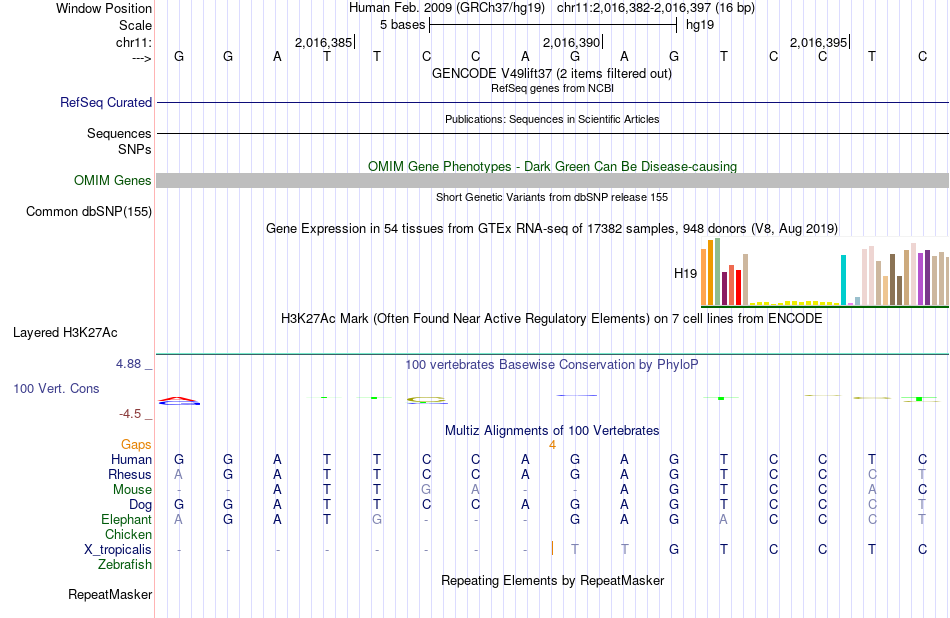Screen dimensions: 950x618
Task: Click the gray OMIM Genes item bar
Action: (552, 181)
